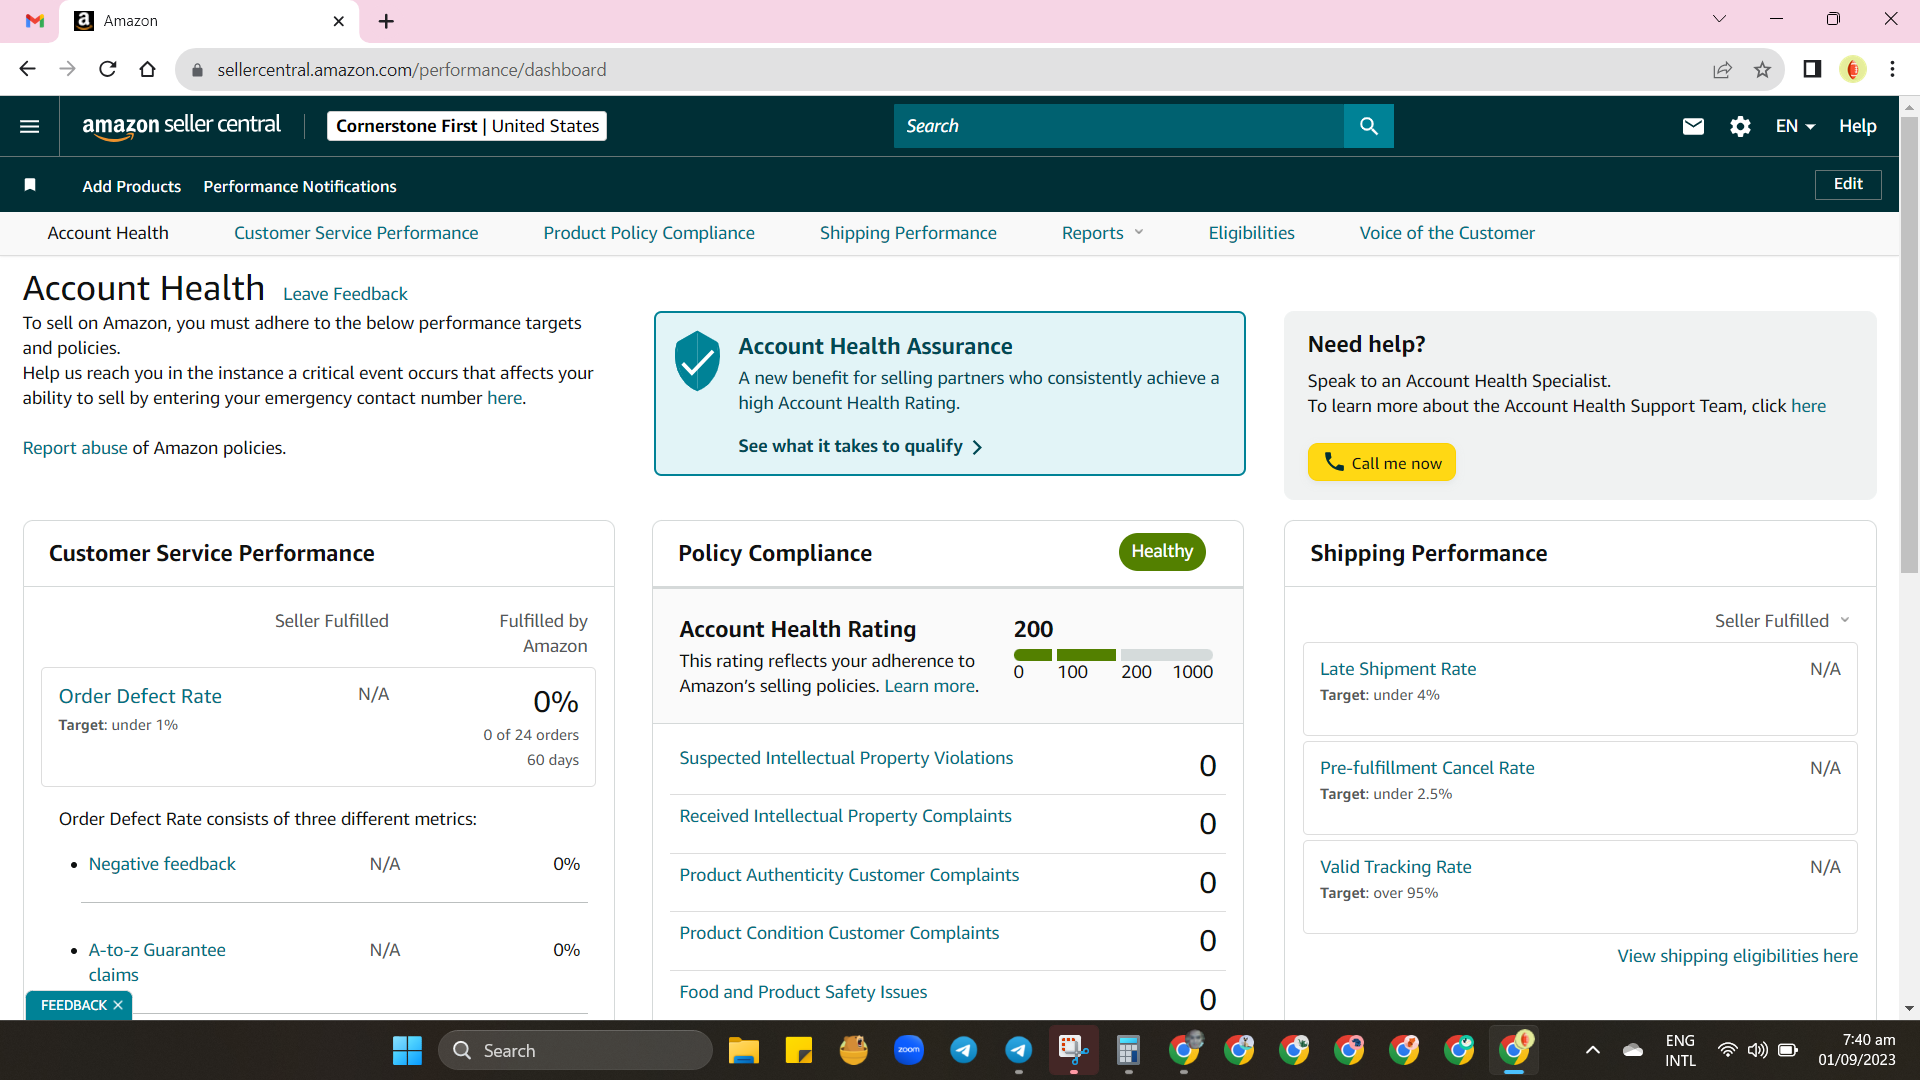
Task: Click the OneDrive cloud tray icon
Action: [x=1633, y=1050]
